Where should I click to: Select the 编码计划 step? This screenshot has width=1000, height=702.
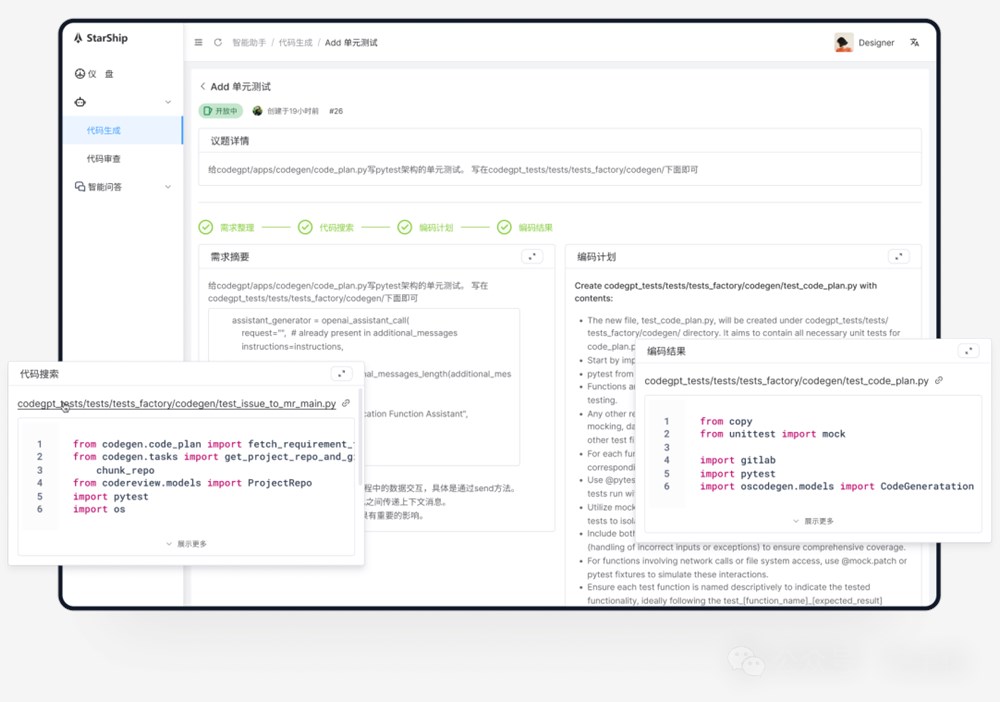[436, 228]
